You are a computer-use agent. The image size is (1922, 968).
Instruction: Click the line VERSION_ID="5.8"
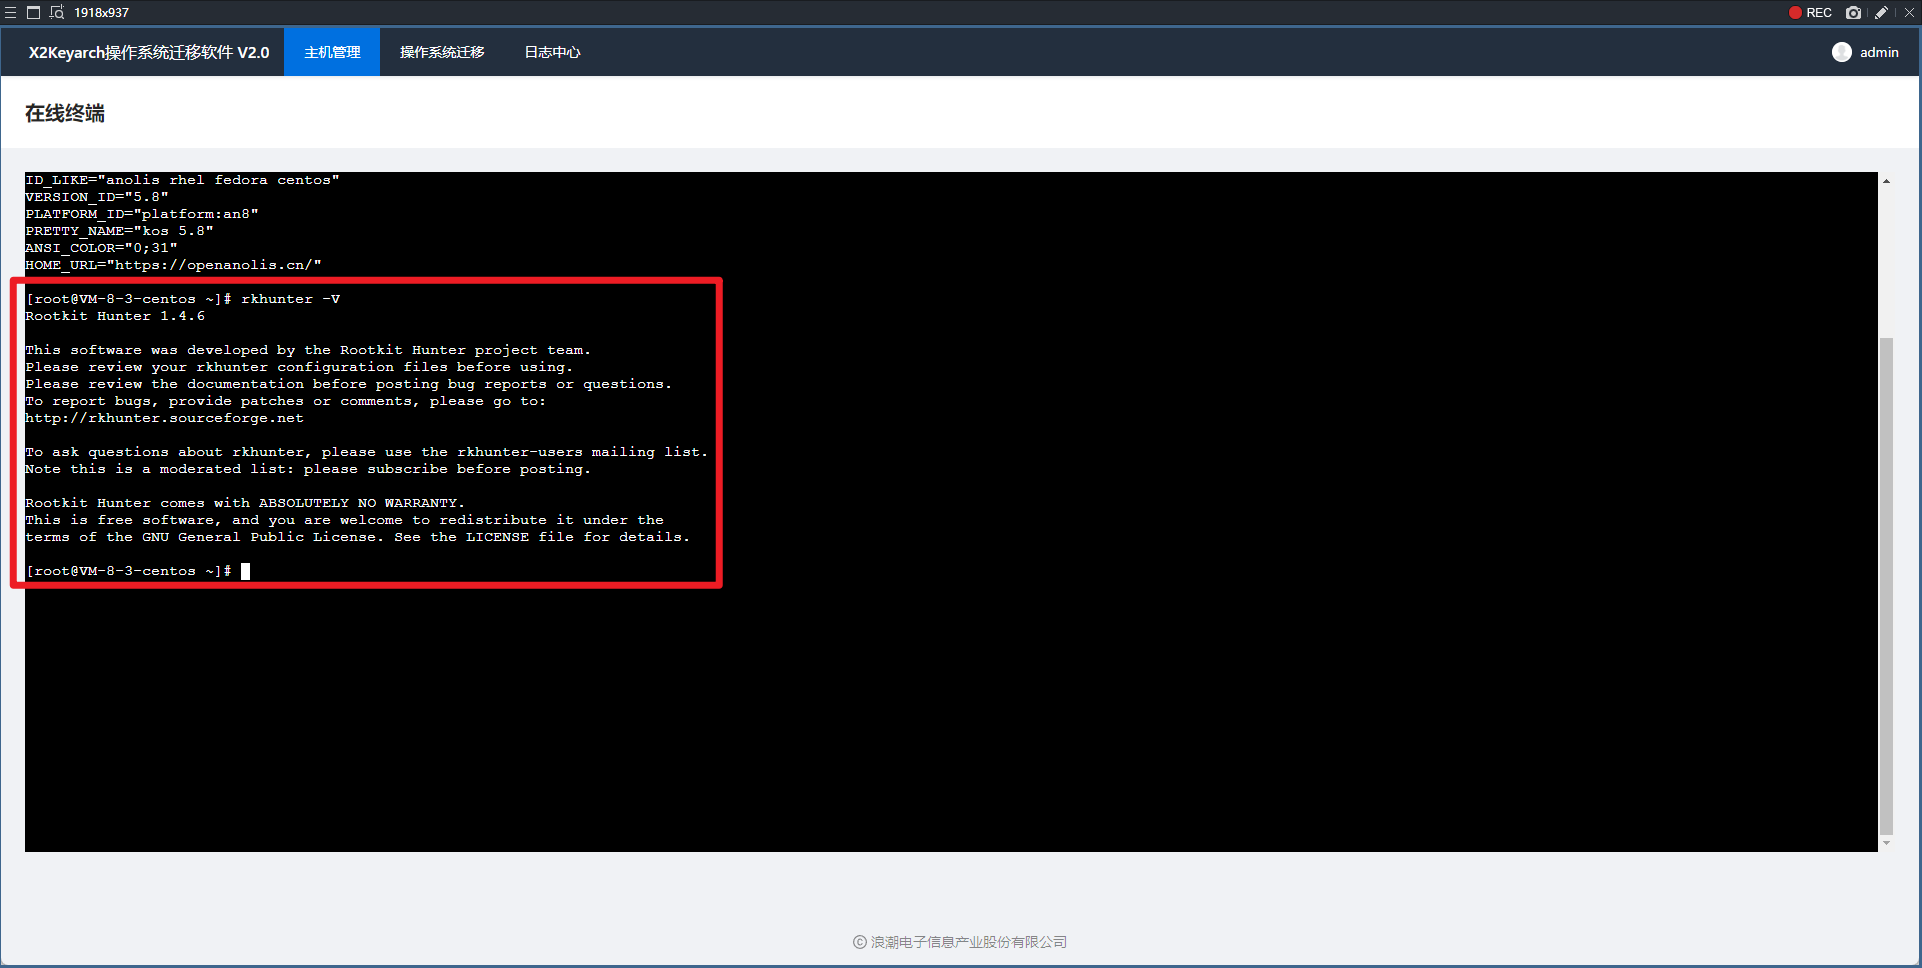click(97, 197)
